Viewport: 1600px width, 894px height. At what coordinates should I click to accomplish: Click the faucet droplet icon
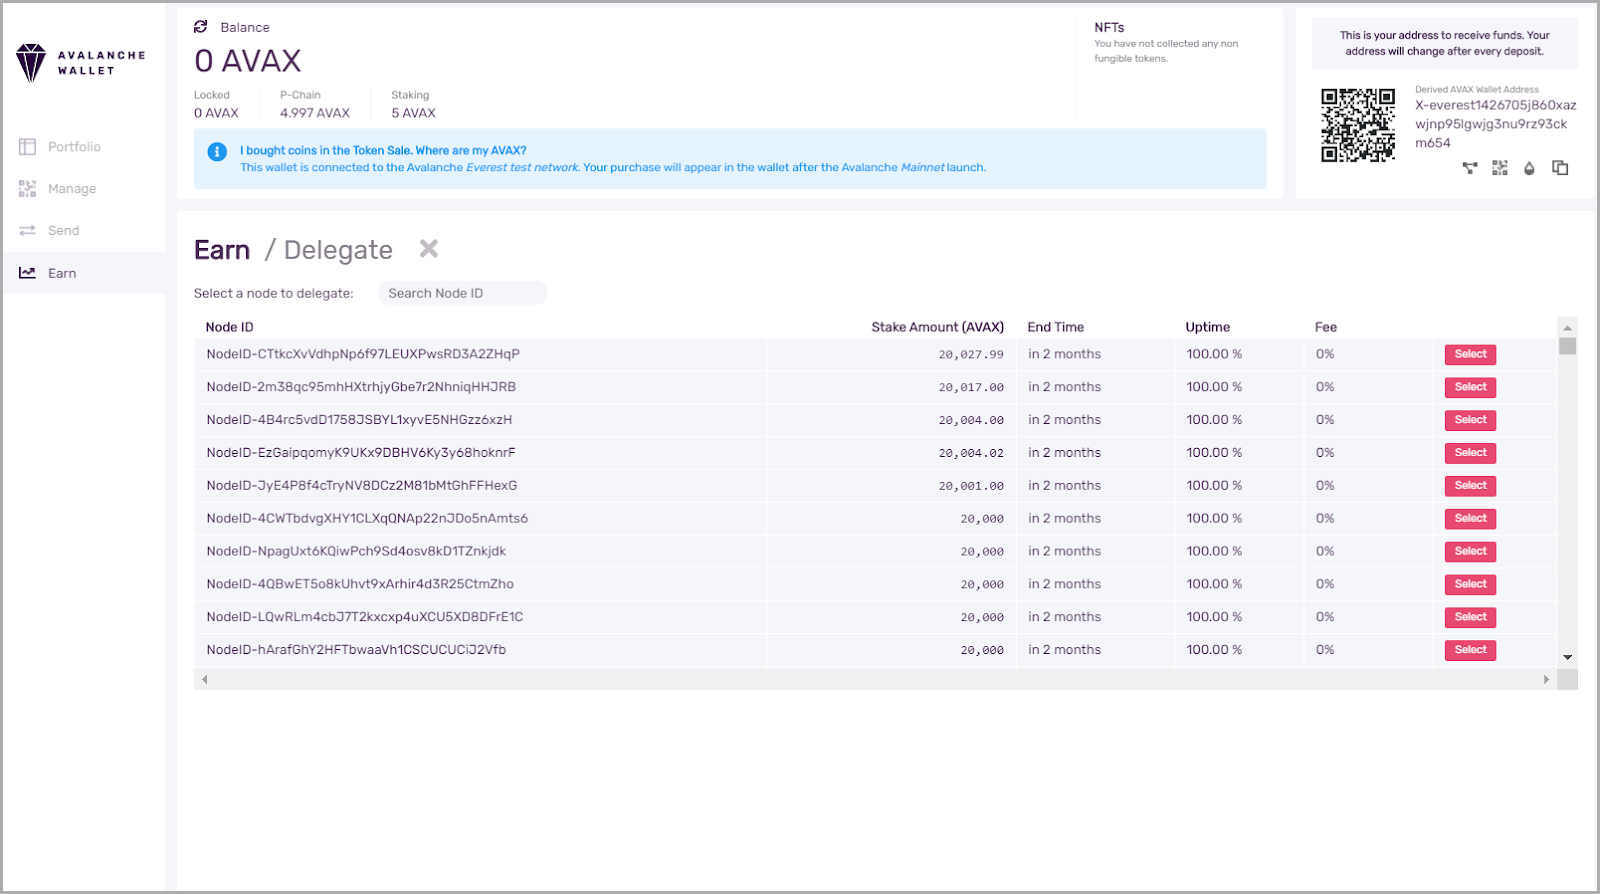click(1529, 168)
